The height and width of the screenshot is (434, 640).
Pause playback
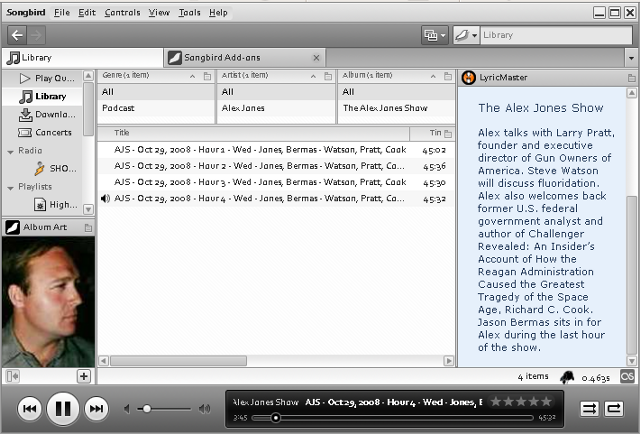pyautogui.click(x=63, y=409)
